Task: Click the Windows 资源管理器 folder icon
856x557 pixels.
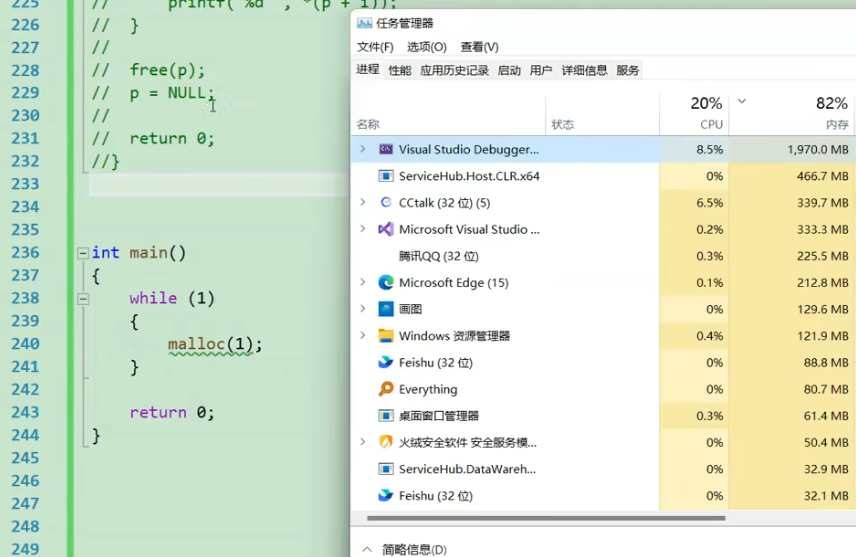Action: tap(386, 336)
